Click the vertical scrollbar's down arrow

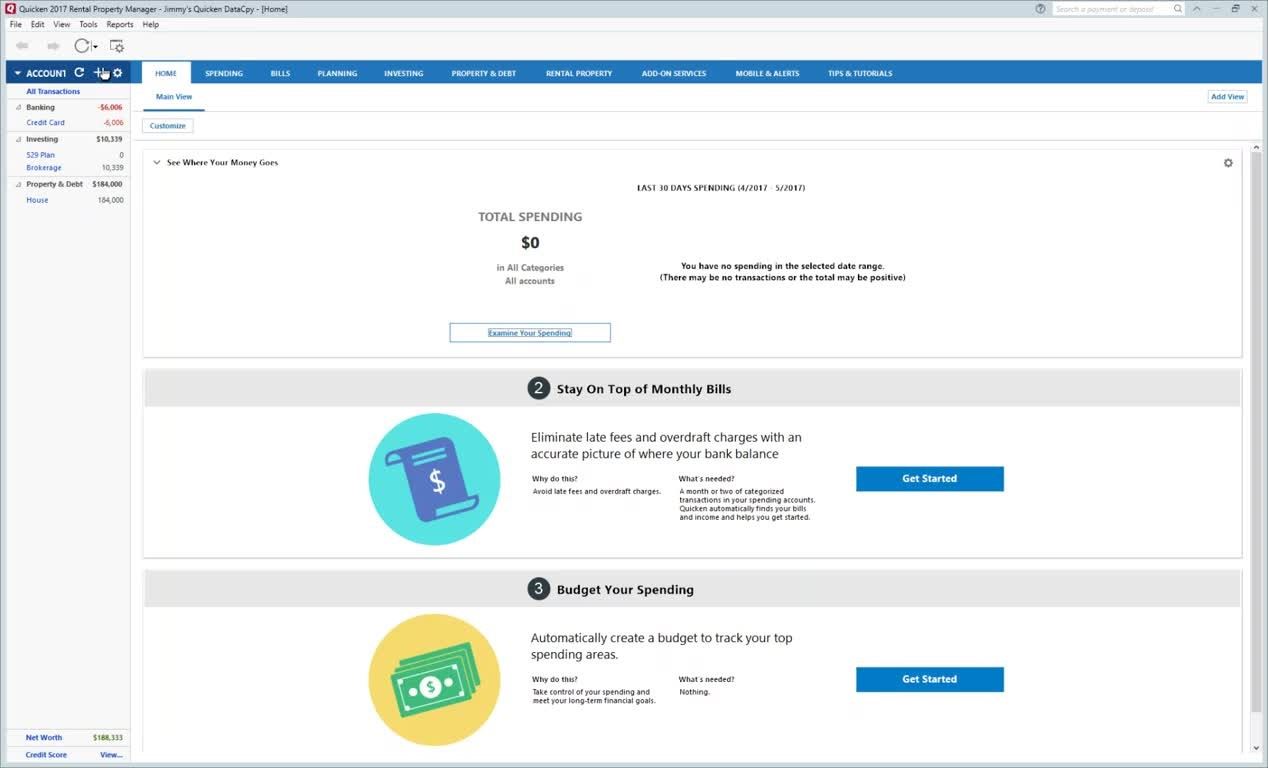click(1256, 747)
